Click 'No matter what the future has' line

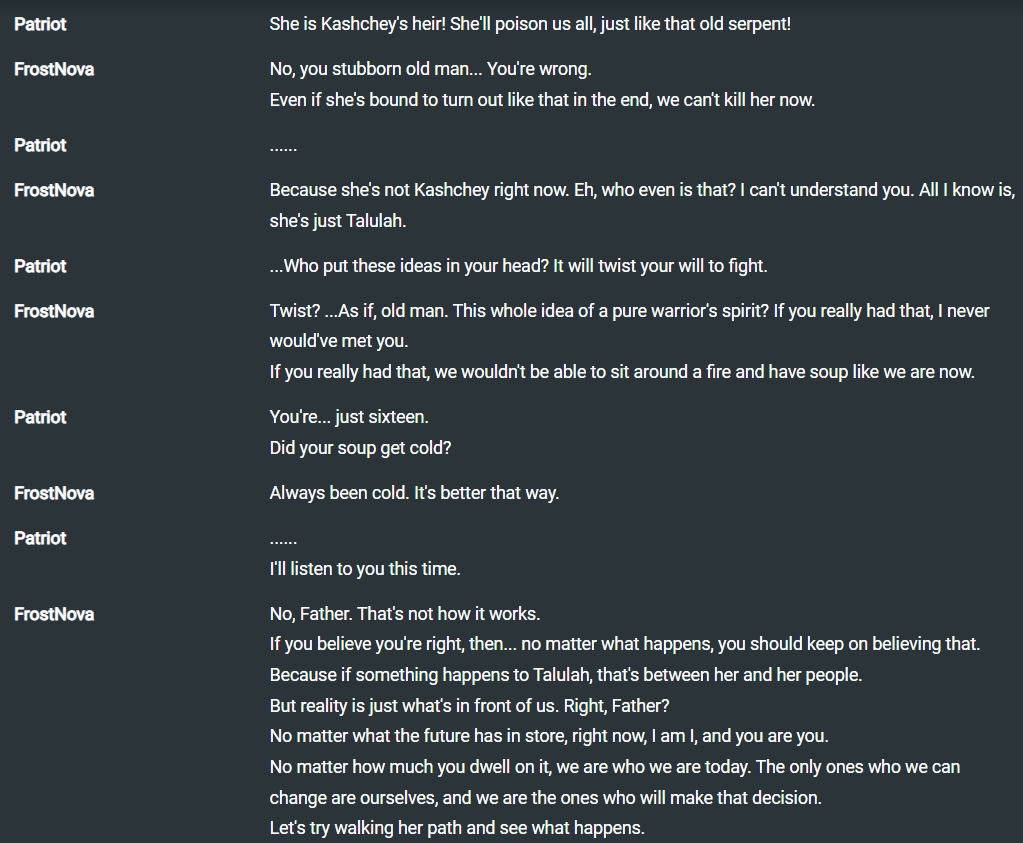tap(549, 736)
